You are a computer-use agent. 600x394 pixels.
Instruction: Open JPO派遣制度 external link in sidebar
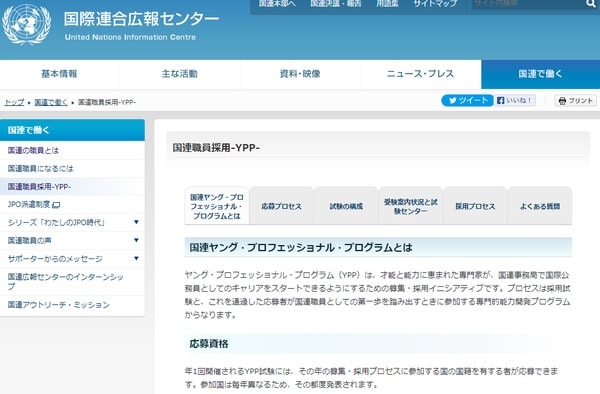point(72,205)
